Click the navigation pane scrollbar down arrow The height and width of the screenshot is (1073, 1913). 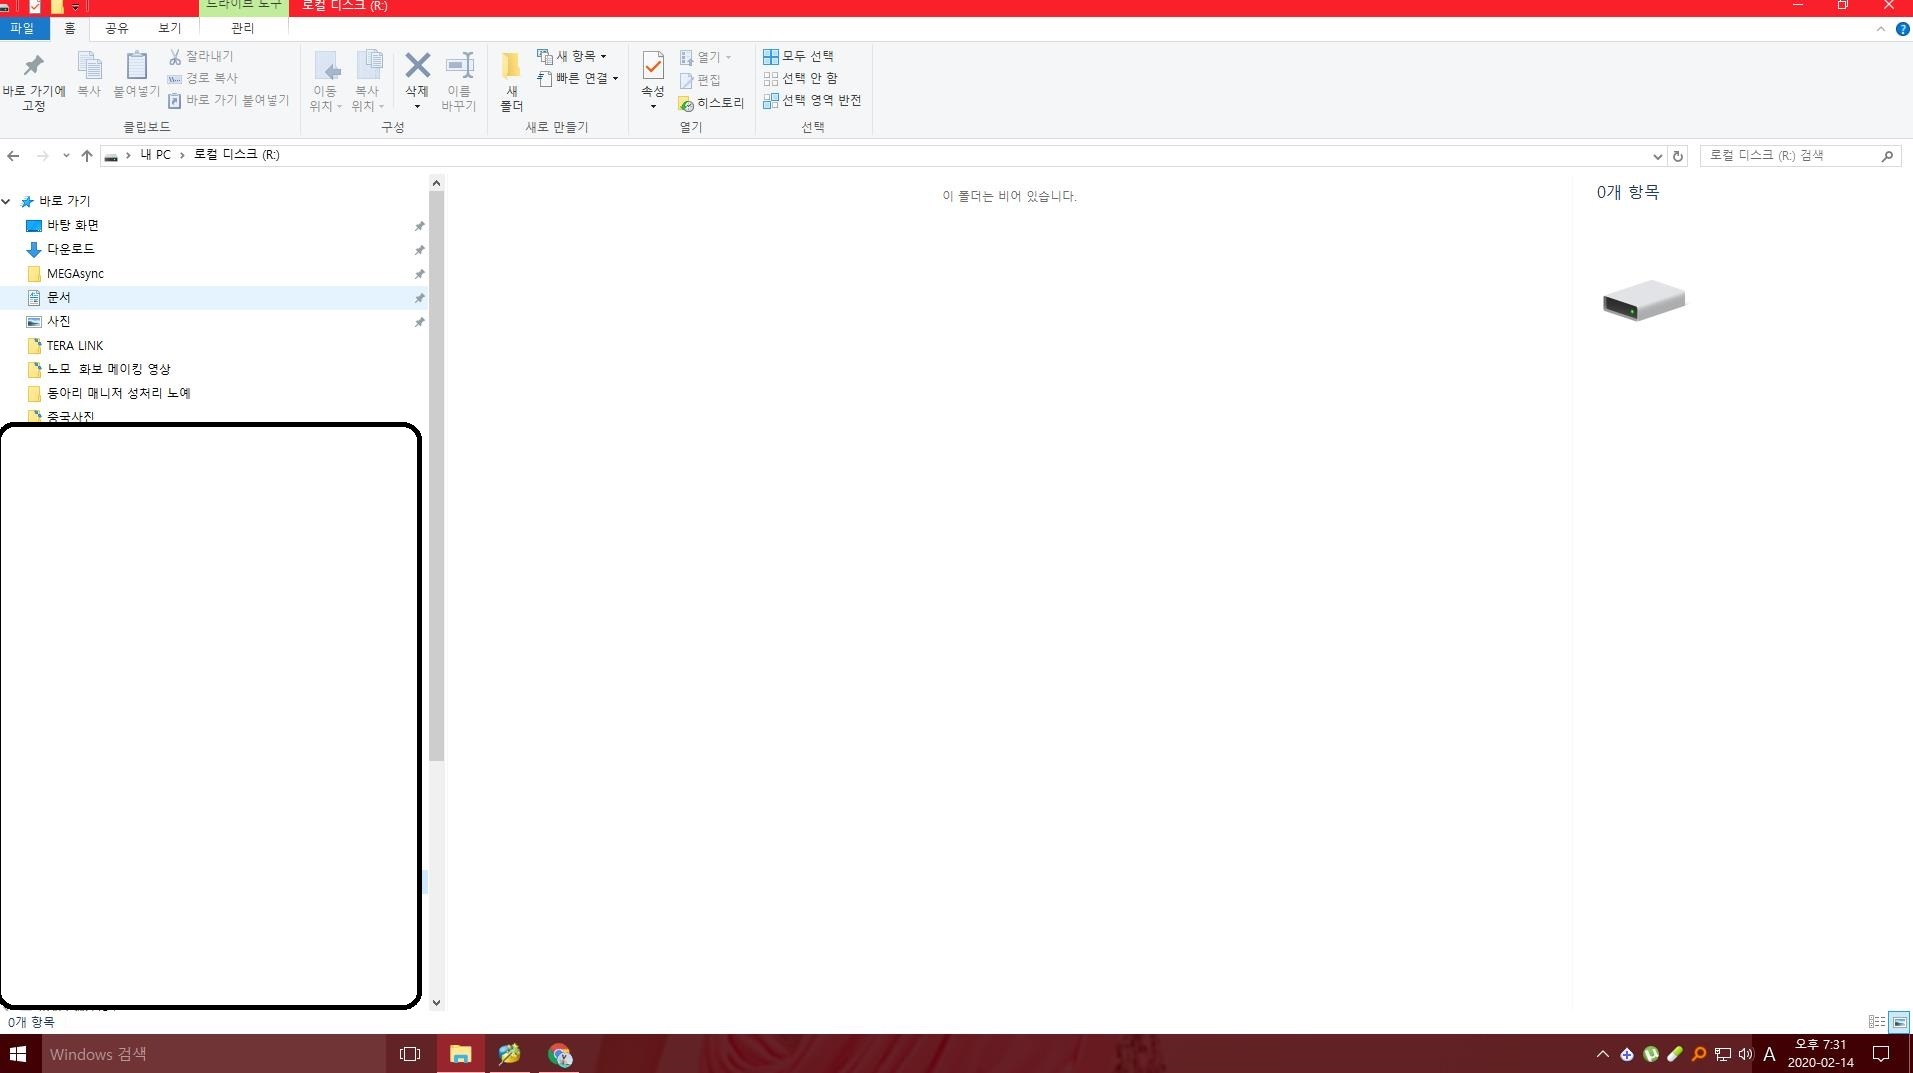coord(436,1002)
